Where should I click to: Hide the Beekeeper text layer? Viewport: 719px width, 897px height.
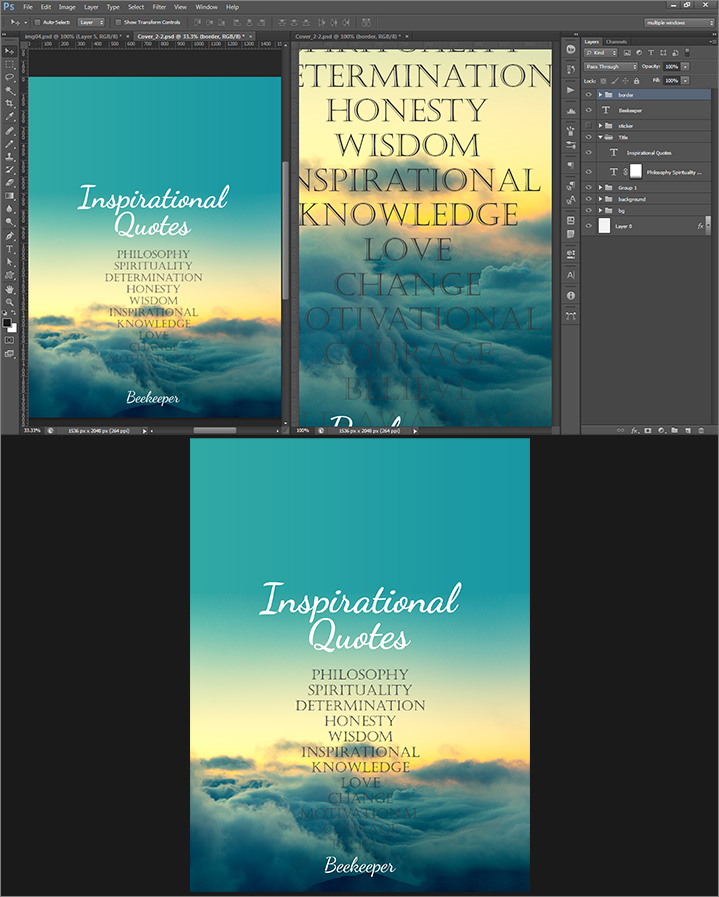pyautogui.click(x=589, y=110)
